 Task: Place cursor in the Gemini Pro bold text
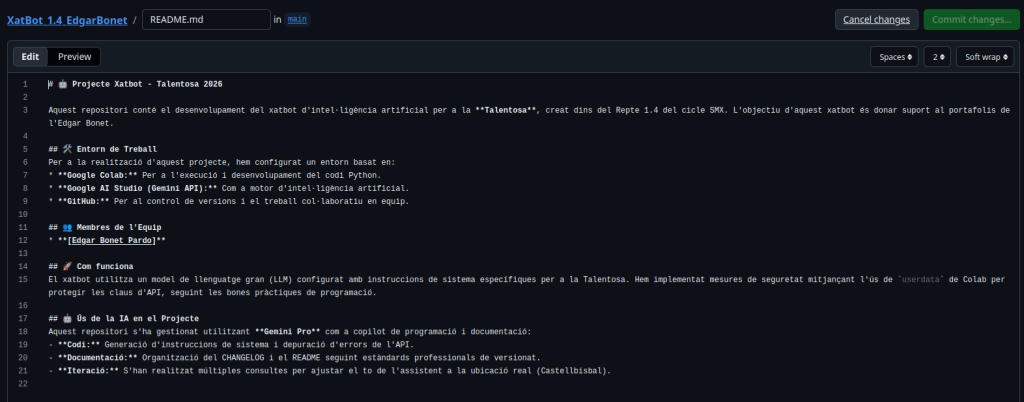(298, 331)
